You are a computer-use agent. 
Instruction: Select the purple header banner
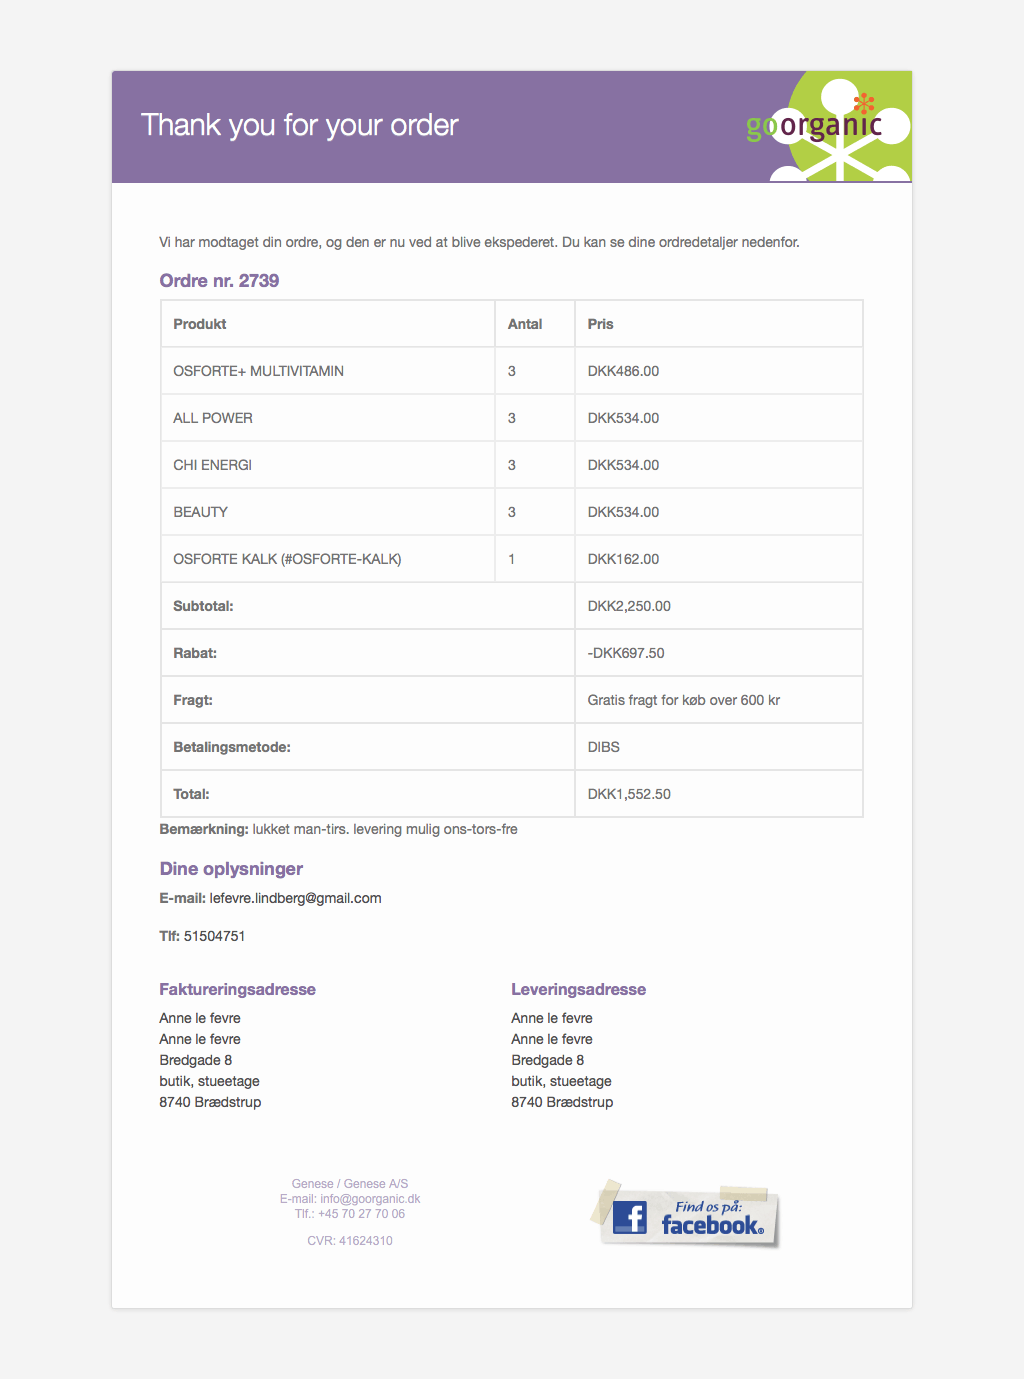[x=400, y=127]
